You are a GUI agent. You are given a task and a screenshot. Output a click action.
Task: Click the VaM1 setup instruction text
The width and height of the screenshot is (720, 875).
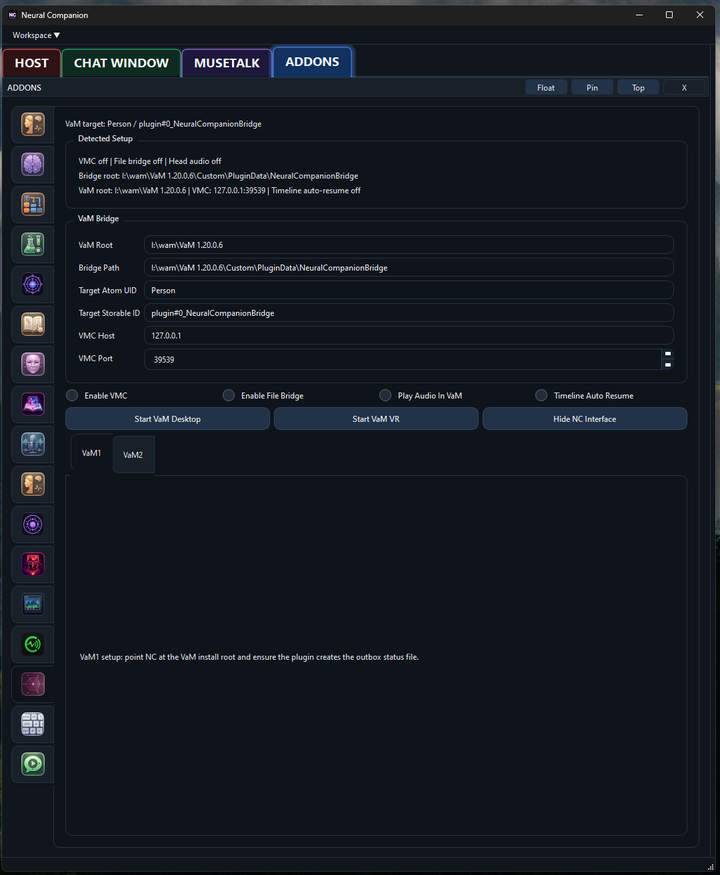pos(249,657)
